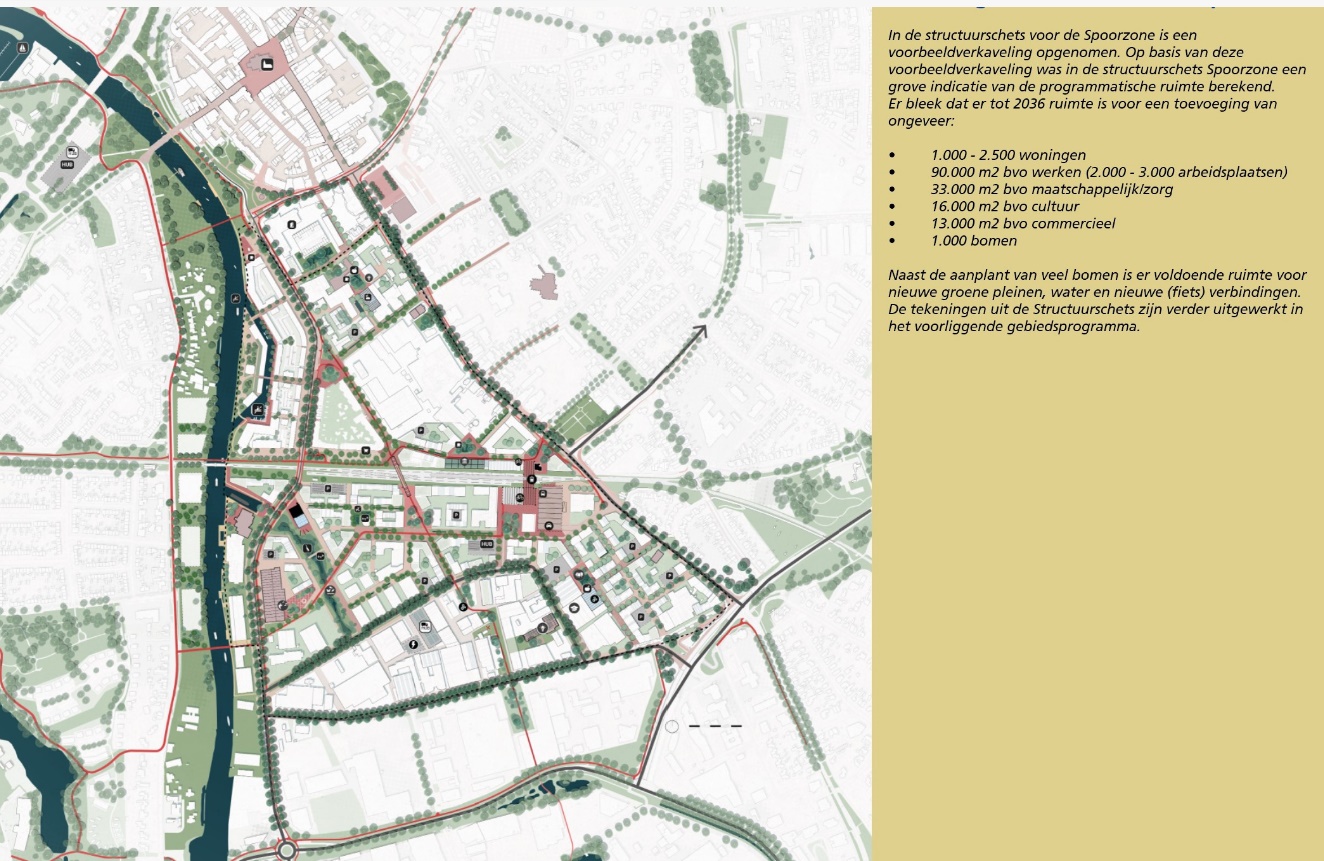Click the "33.000 m2 bvo maatschappelijk/zorg" bullet

(1051, 189)
